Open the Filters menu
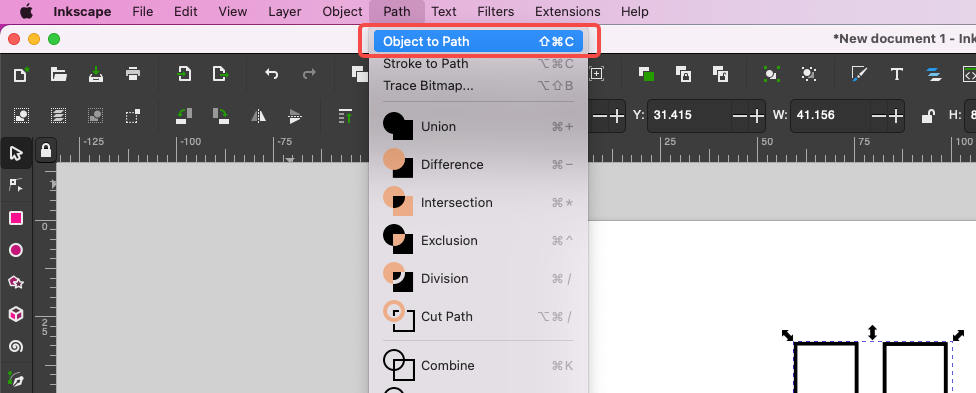 pyautogui.click(x=495, y=11)
